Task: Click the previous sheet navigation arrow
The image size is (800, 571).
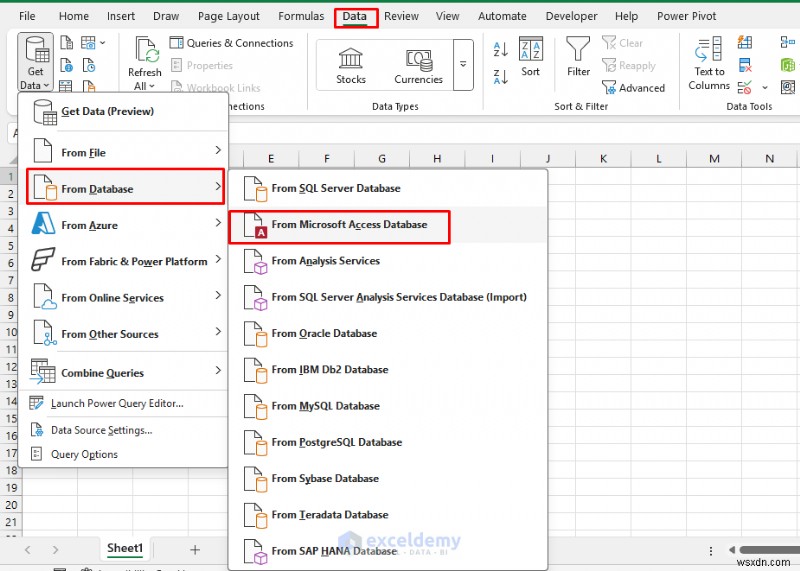Action: pyautogui.click(x=28, y=550)
